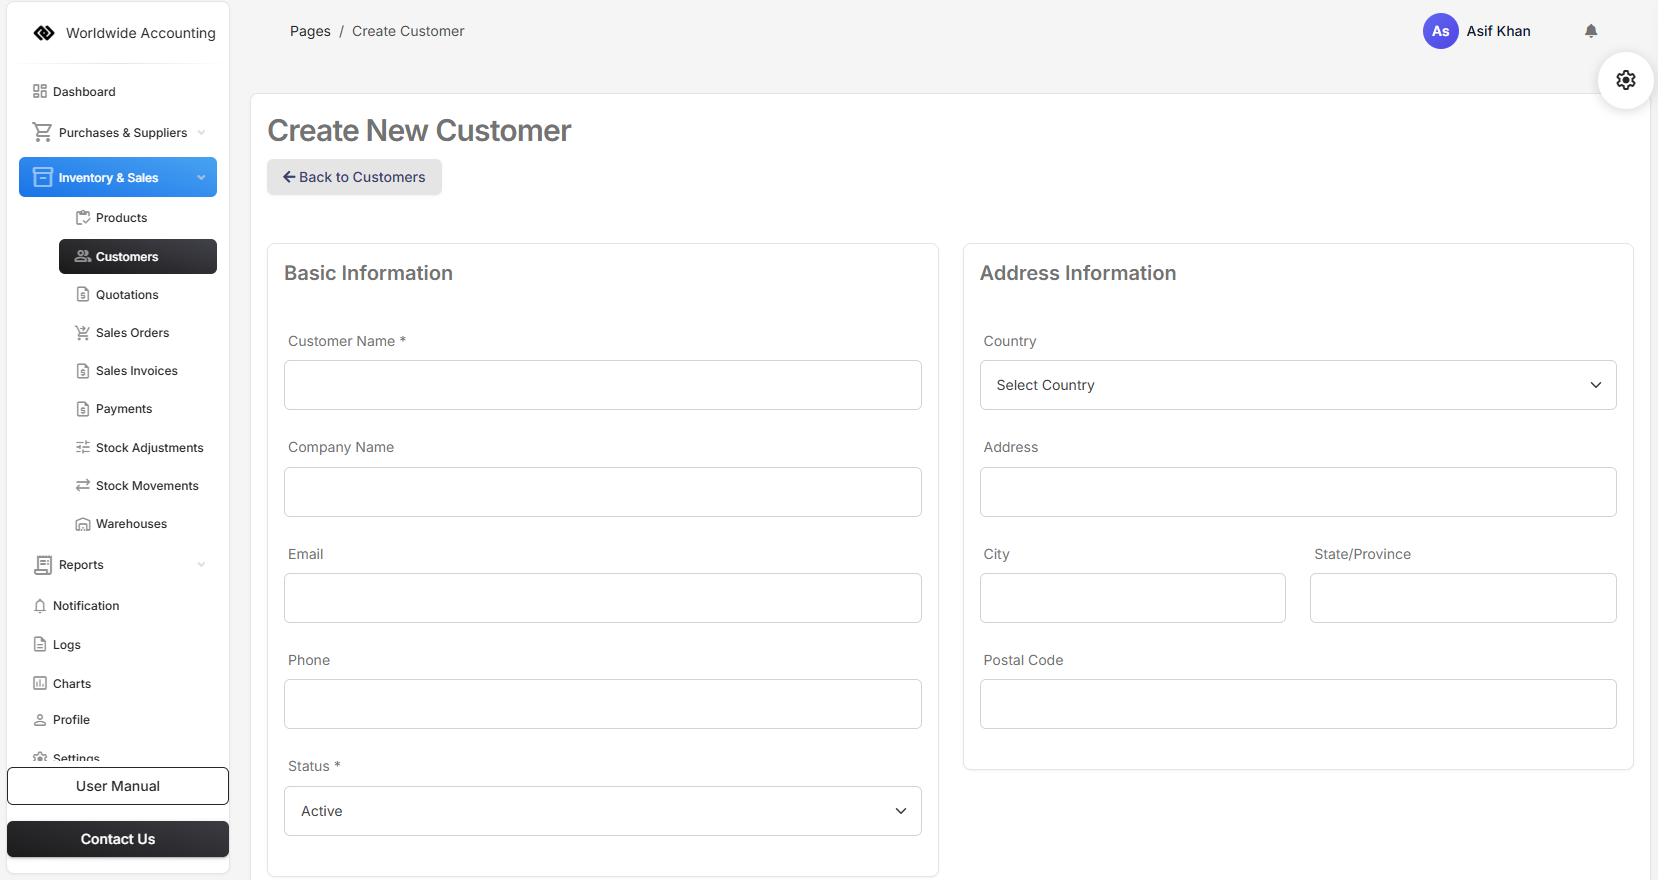The image size is (1658, 880).
Task: Open the Select Country dropdown
Action: click(1298, 385)
